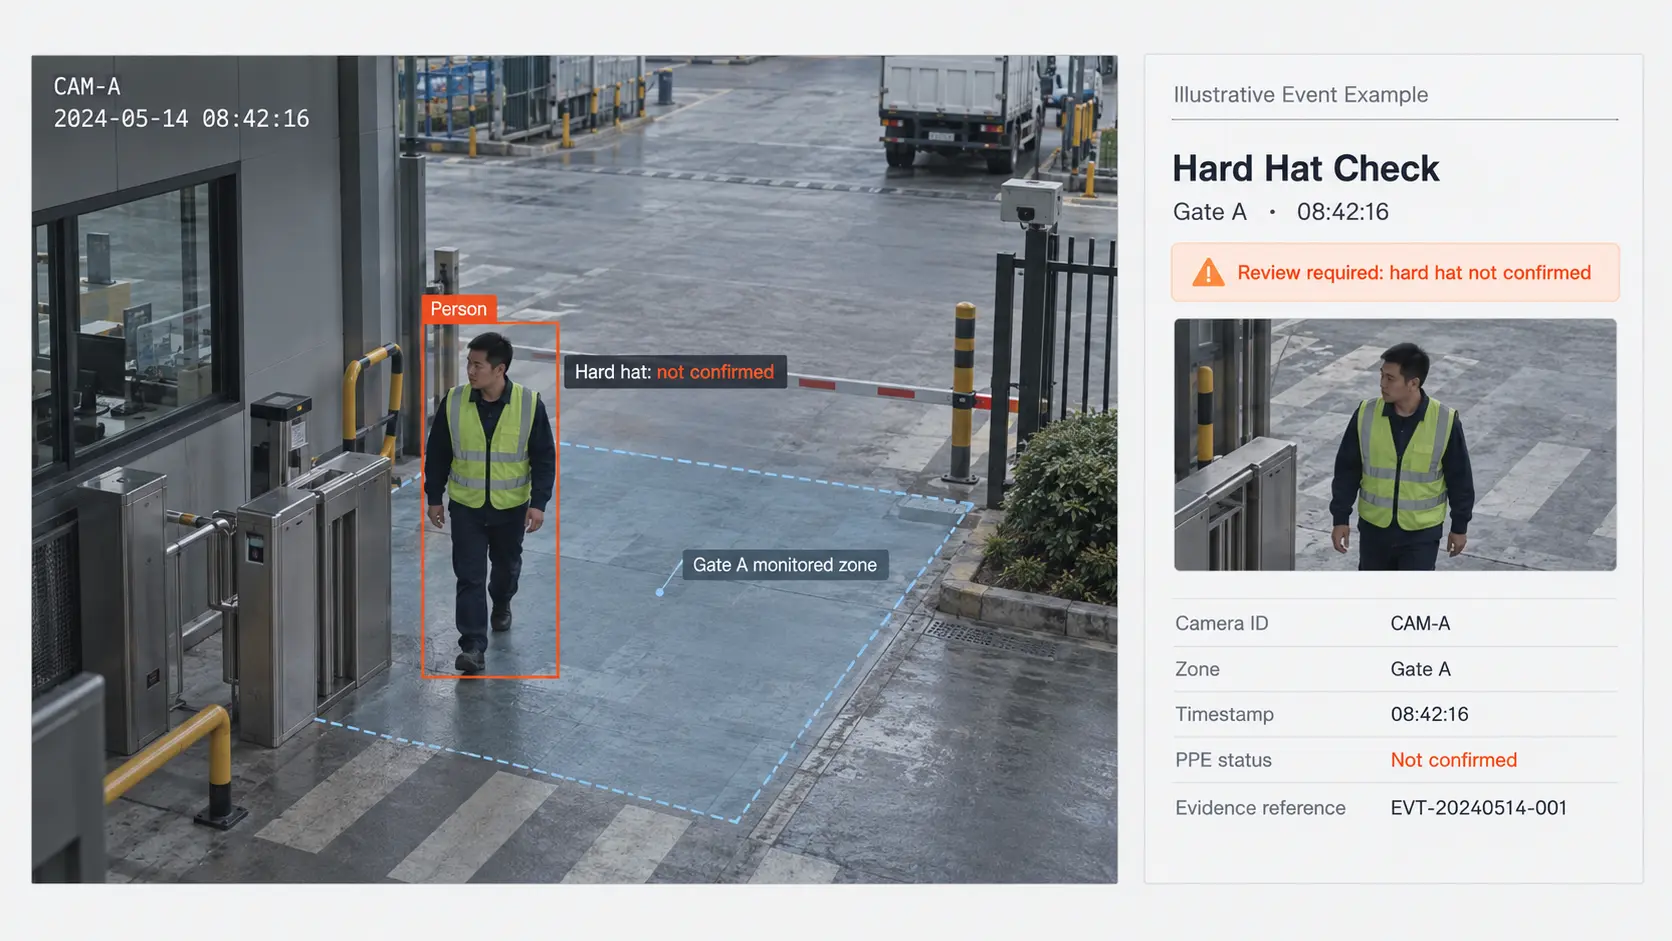
Task: Click the camera timestamp overlay 2024-05-14 08:42:16
Action: coord(181,119)
